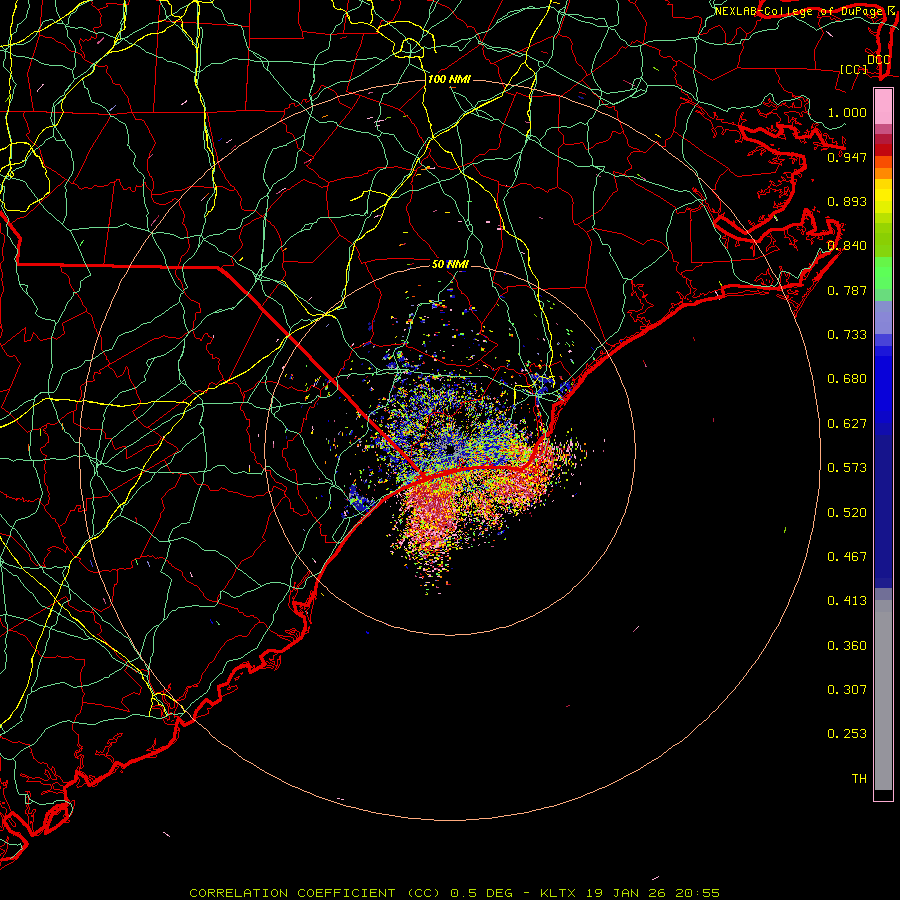The image size is (900, 900).
Task: Select the 1.000 color scale value
Action: click(847, 112)
